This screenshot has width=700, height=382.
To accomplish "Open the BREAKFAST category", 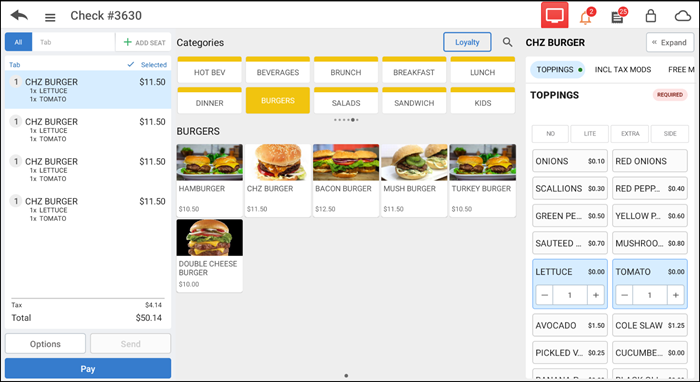I will pos(414,70).
